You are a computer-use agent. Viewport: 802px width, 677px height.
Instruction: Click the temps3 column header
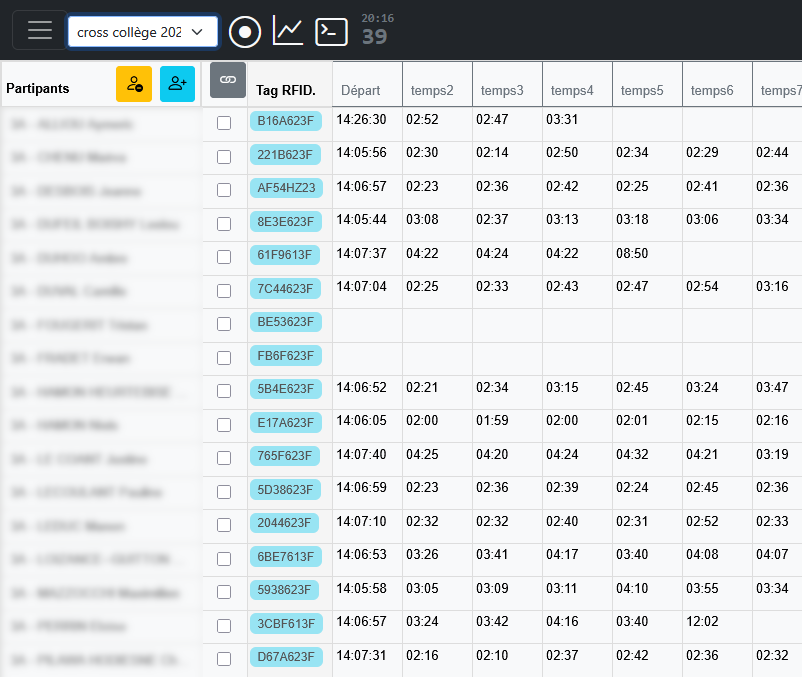pos(507,84)
